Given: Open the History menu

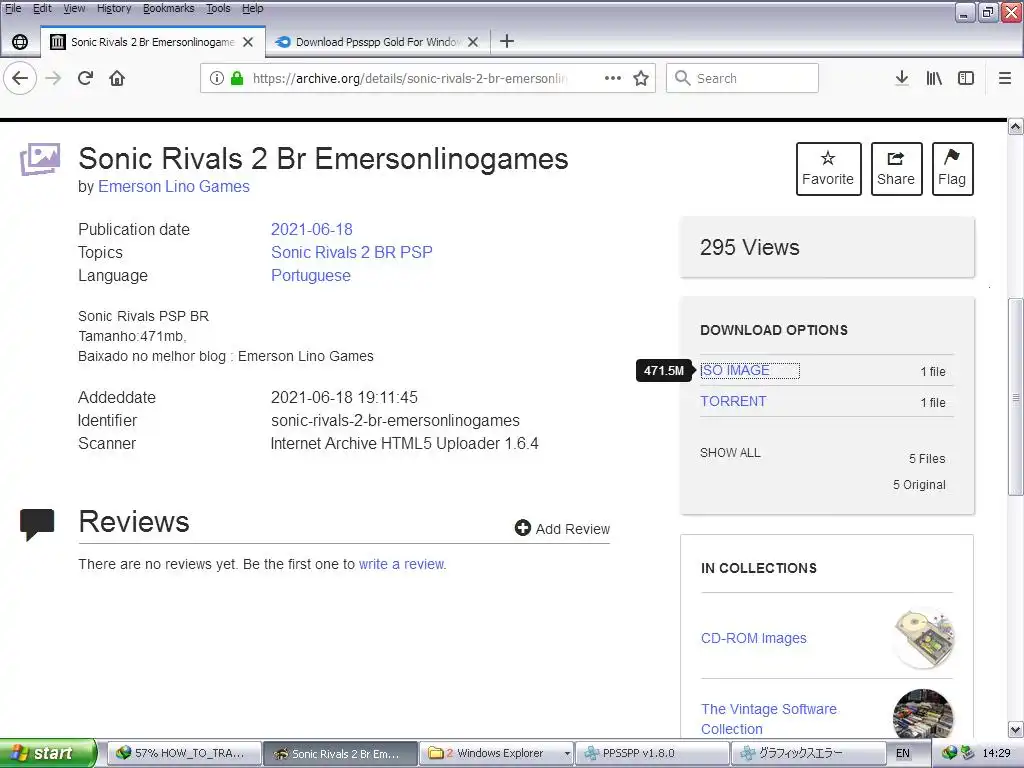Looking at the screenshot, I should (114, 8).
